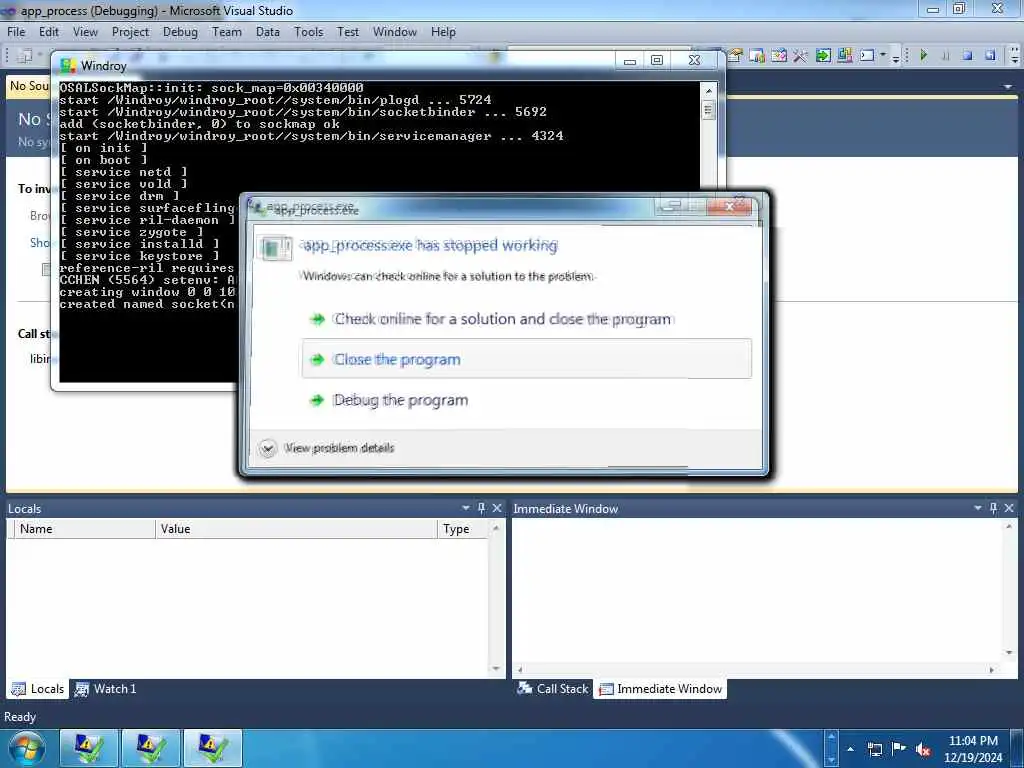The height and width of the screenshot is (768, 1024).
Task: Click Immediate Window horizontal scroll right arrow
Action: pyautogui.click(x=991, y=669)
